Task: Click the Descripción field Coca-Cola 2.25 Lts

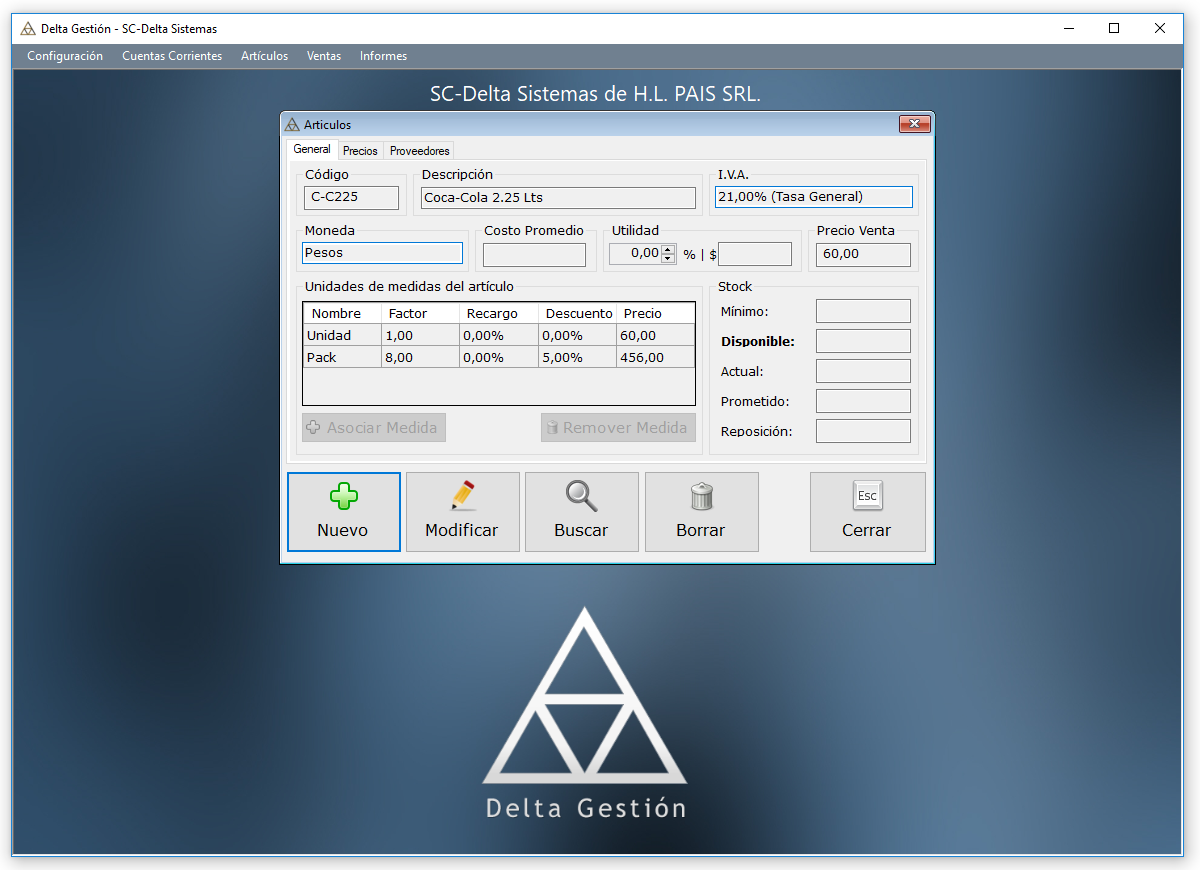Action: [x=558, y=198]
